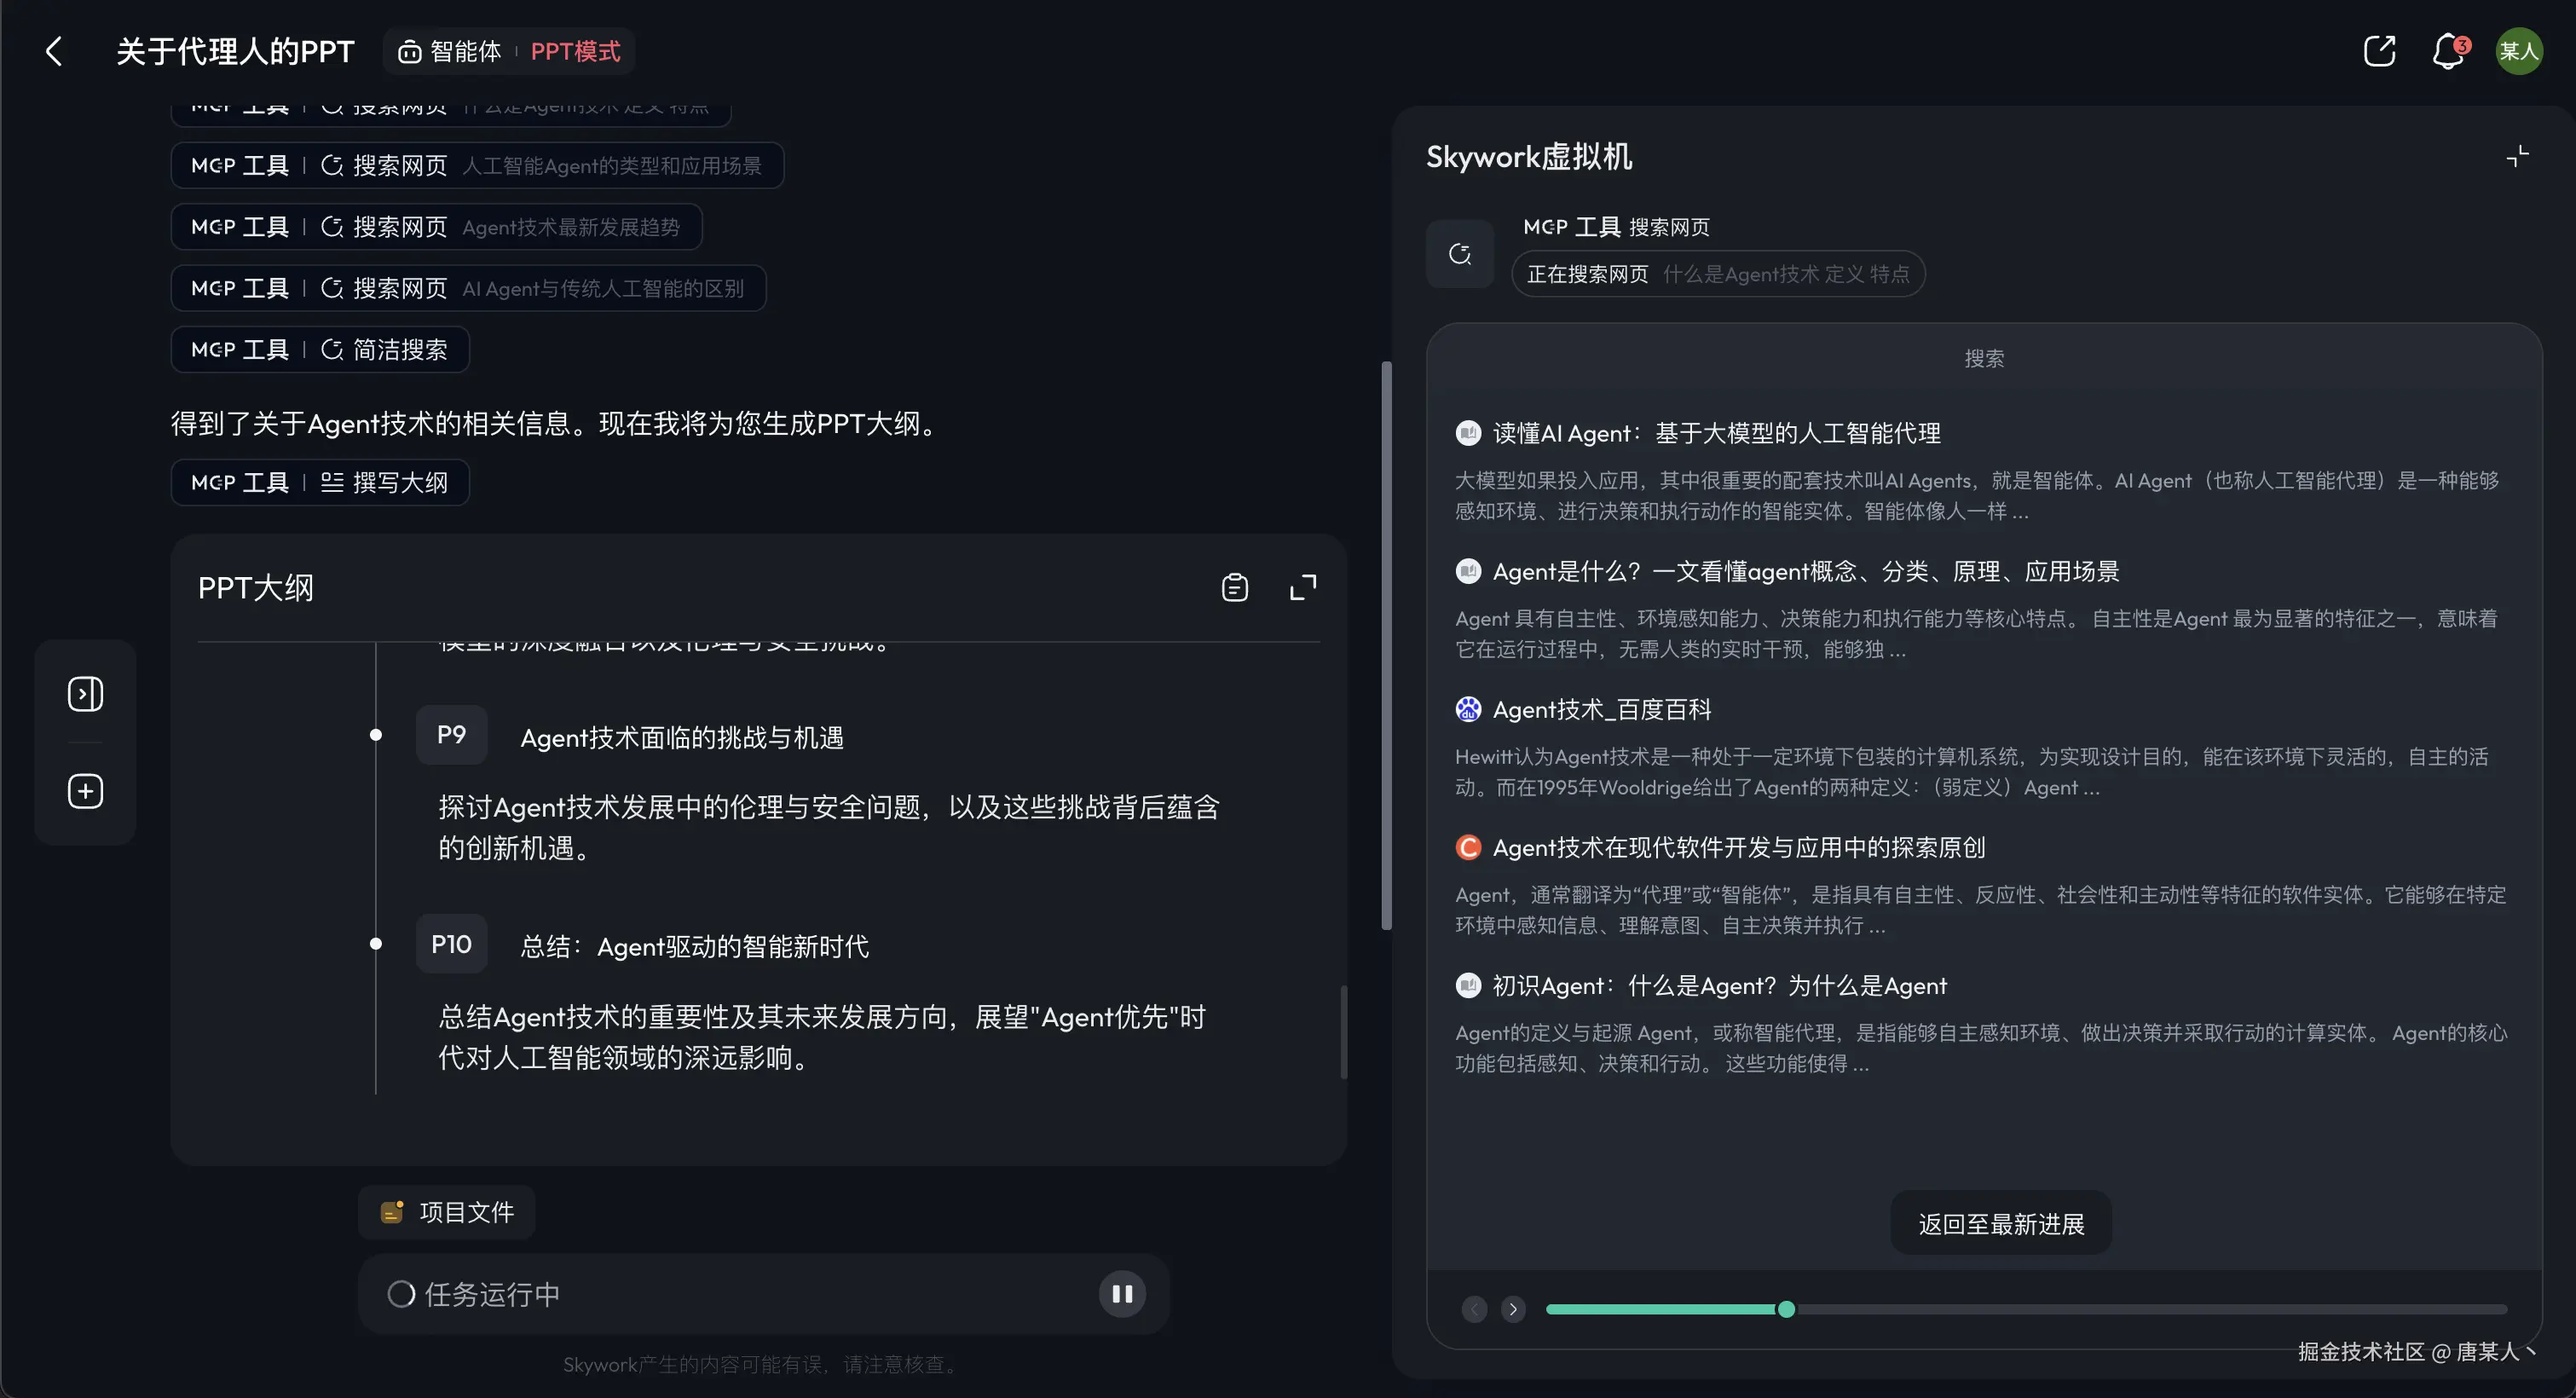Toggle the left sidebar panel icon
Screen dimensions: 2576x1398
point(85,694)
